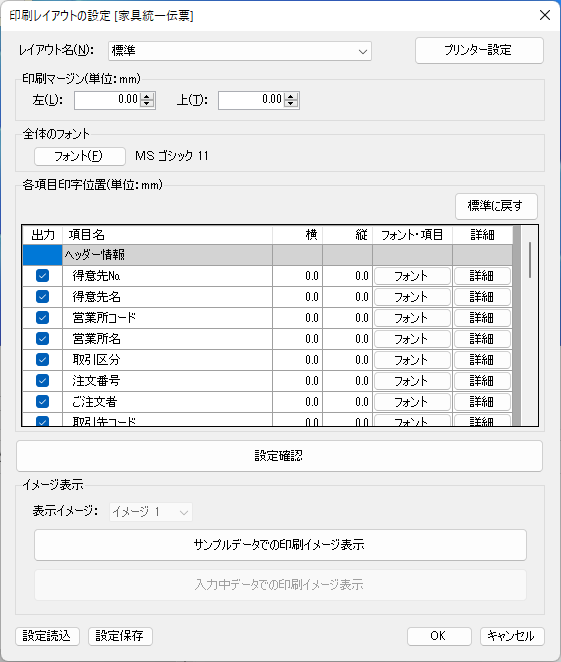
Task: Click the 上(T) margin input field
Action: click(x=252, y=100)
